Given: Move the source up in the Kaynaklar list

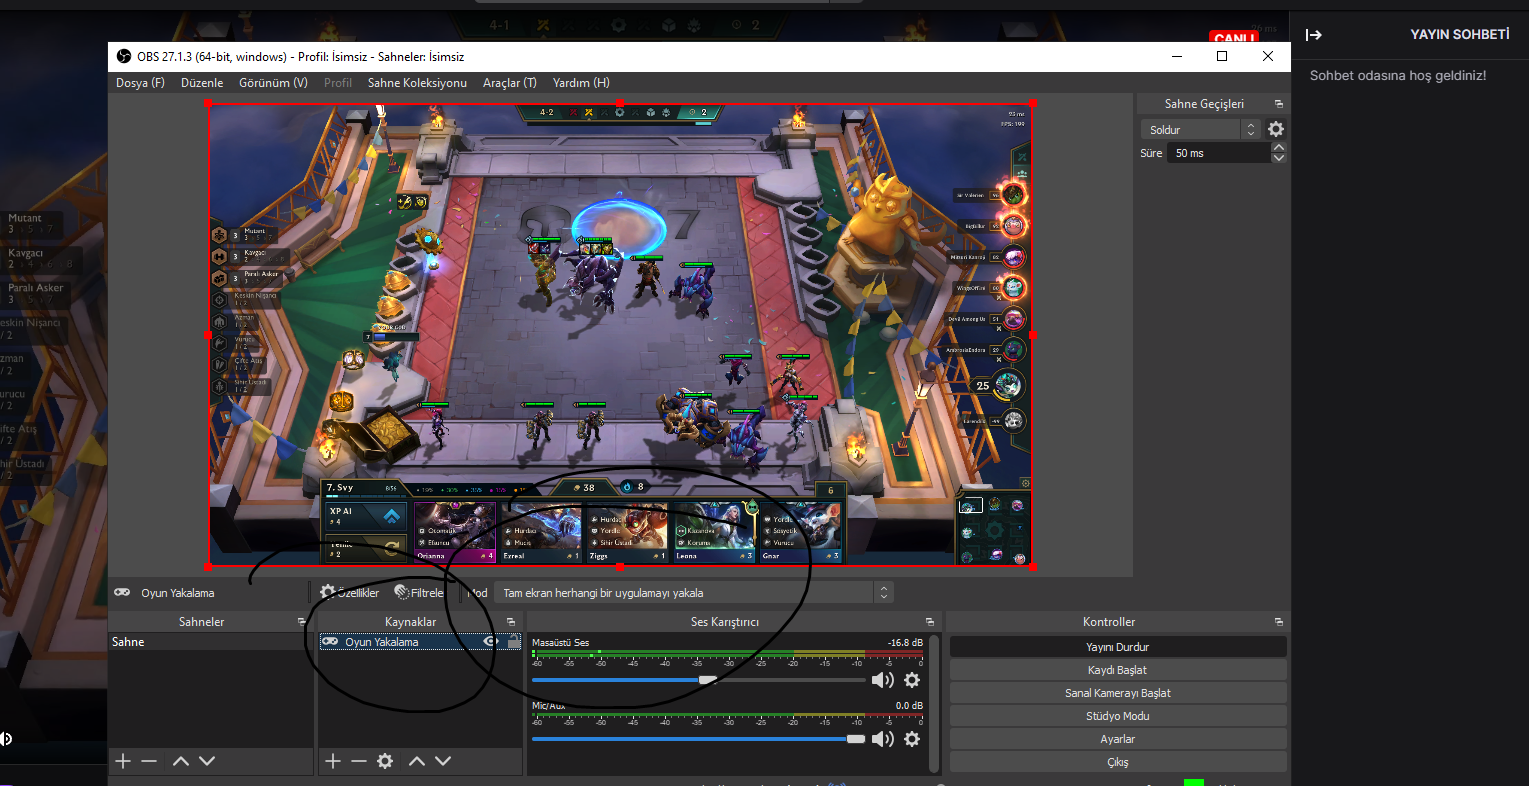Looking at the screenshot, I should tap(417, 761).
